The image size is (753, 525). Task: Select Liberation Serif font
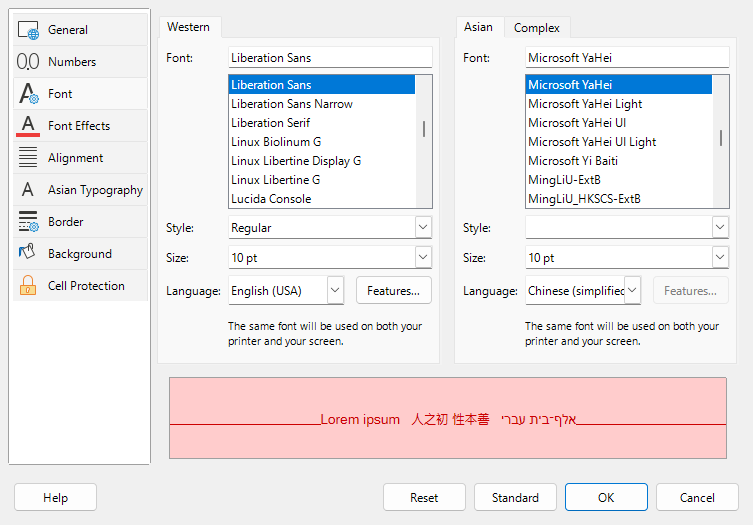[x=322, y=123]
